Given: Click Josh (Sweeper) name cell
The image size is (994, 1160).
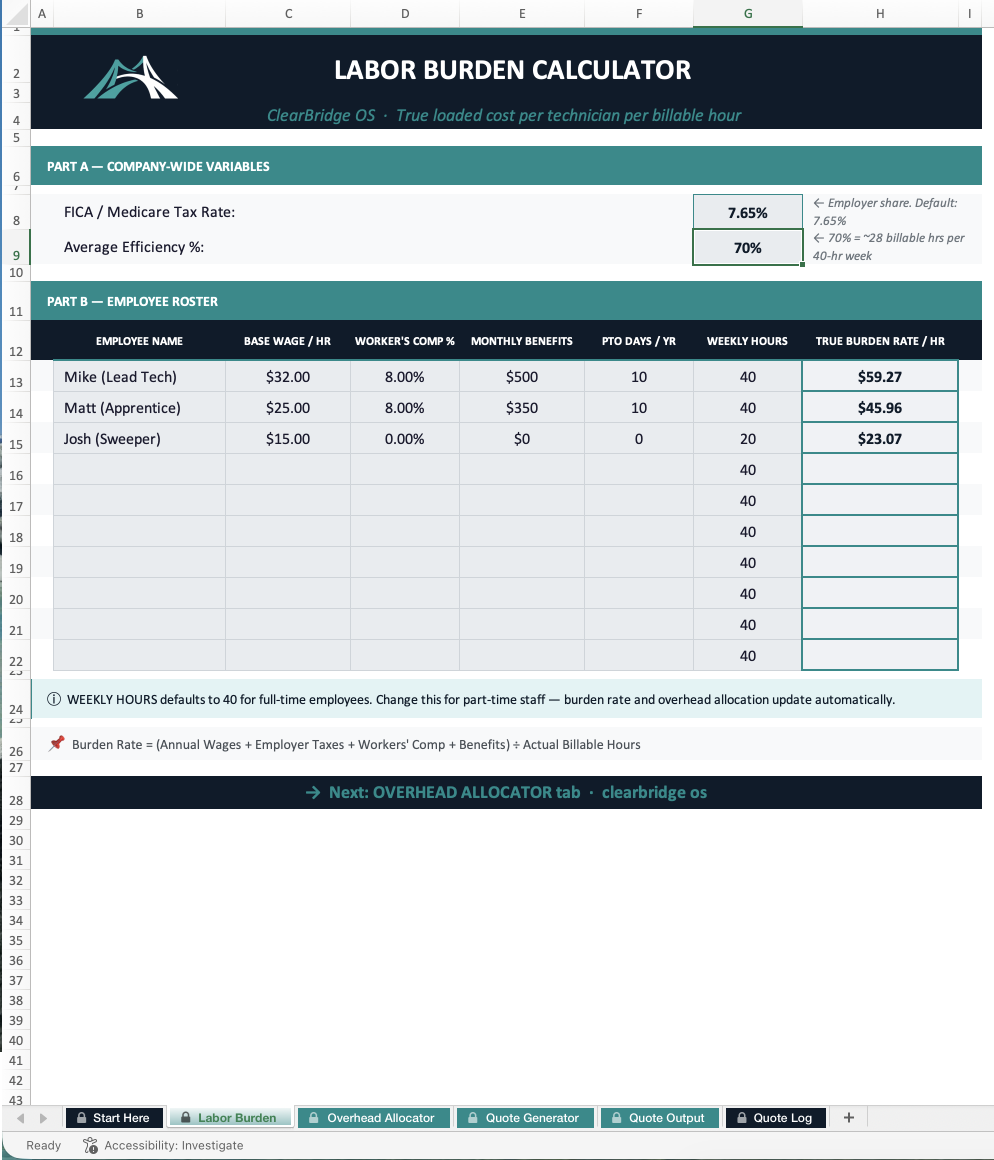Looking at the screenshot, I should pos(140,439).
